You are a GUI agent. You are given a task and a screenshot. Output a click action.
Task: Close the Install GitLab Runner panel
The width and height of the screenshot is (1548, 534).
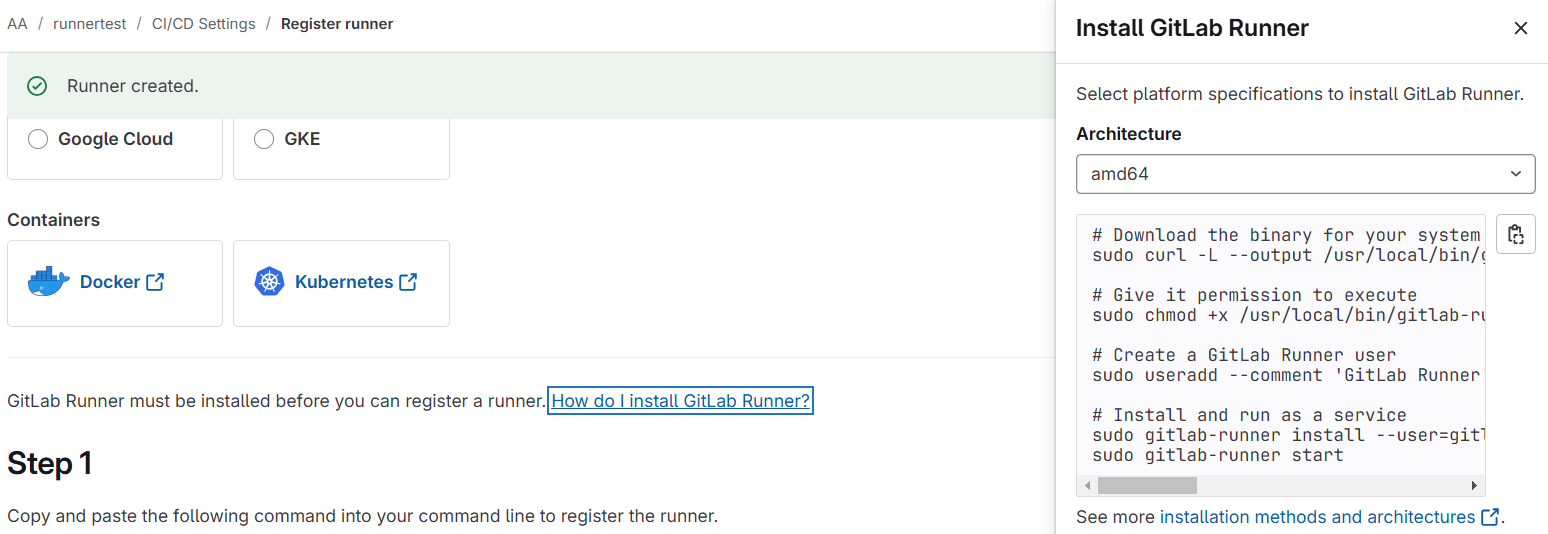(x=1521, y=28)
